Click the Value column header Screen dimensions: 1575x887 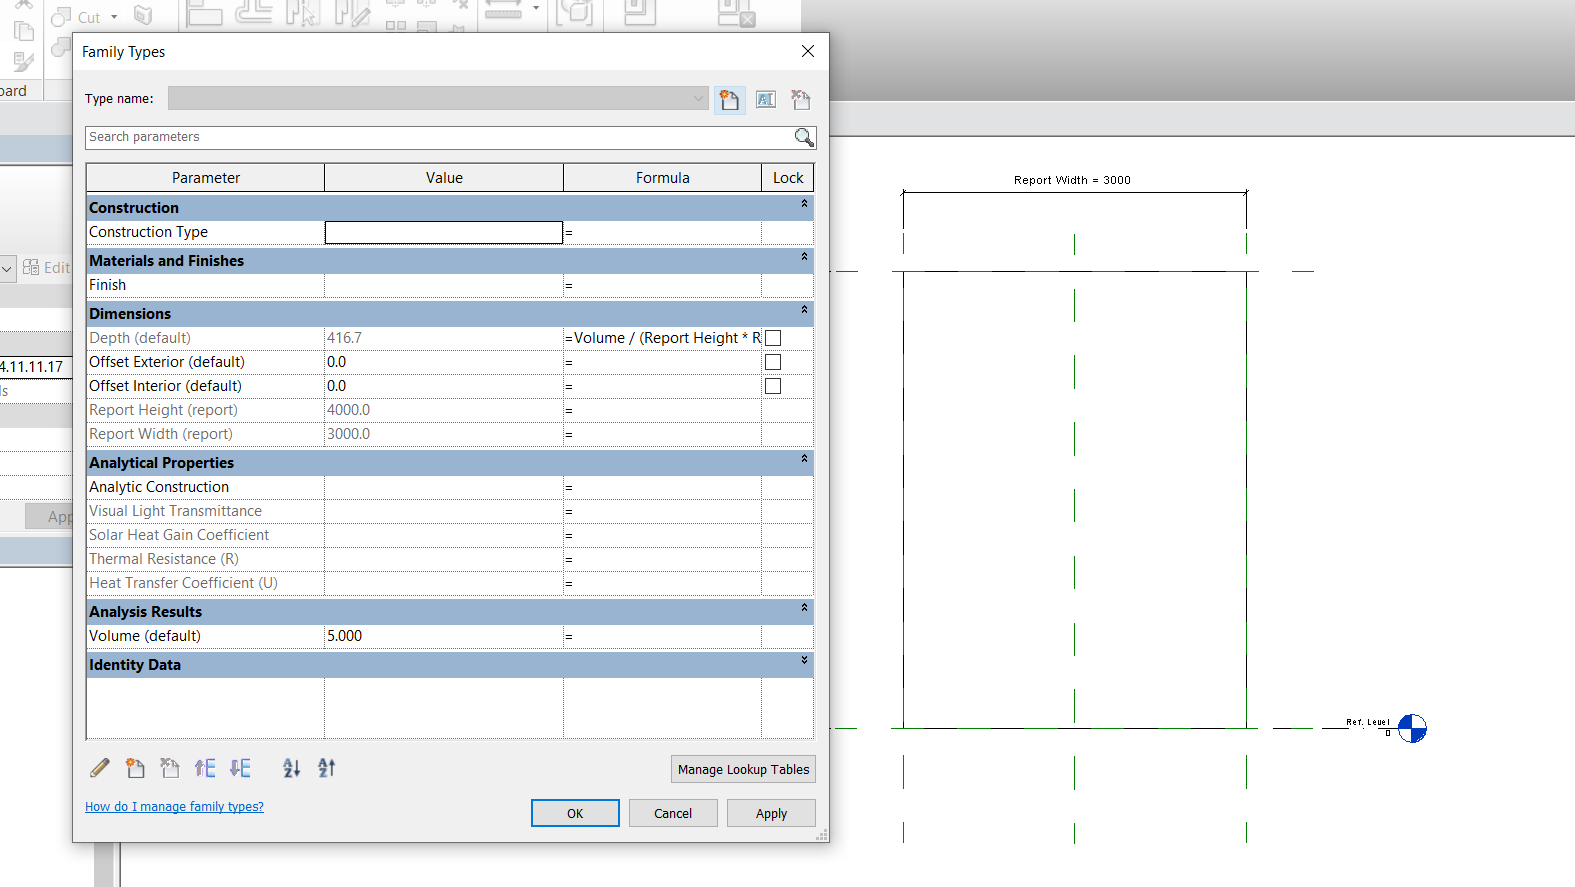[x=444, y=178]
